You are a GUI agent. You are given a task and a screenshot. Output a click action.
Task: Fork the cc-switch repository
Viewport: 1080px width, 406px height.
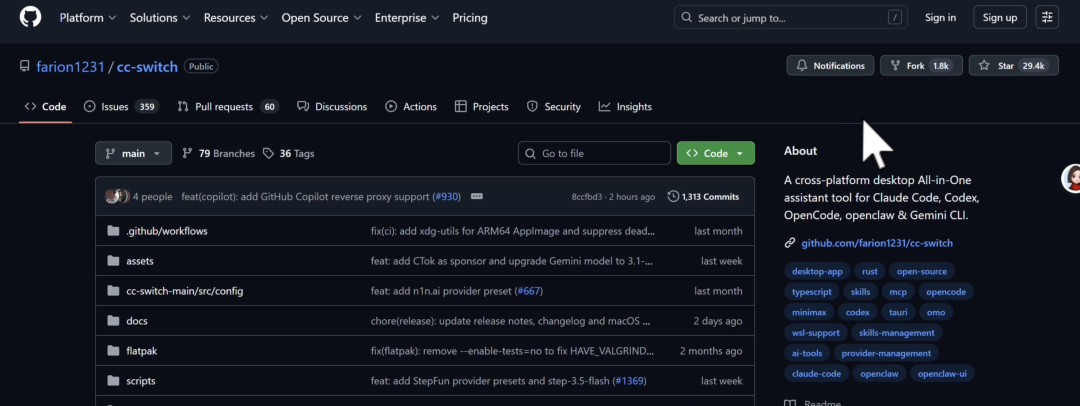pos(920,66)
